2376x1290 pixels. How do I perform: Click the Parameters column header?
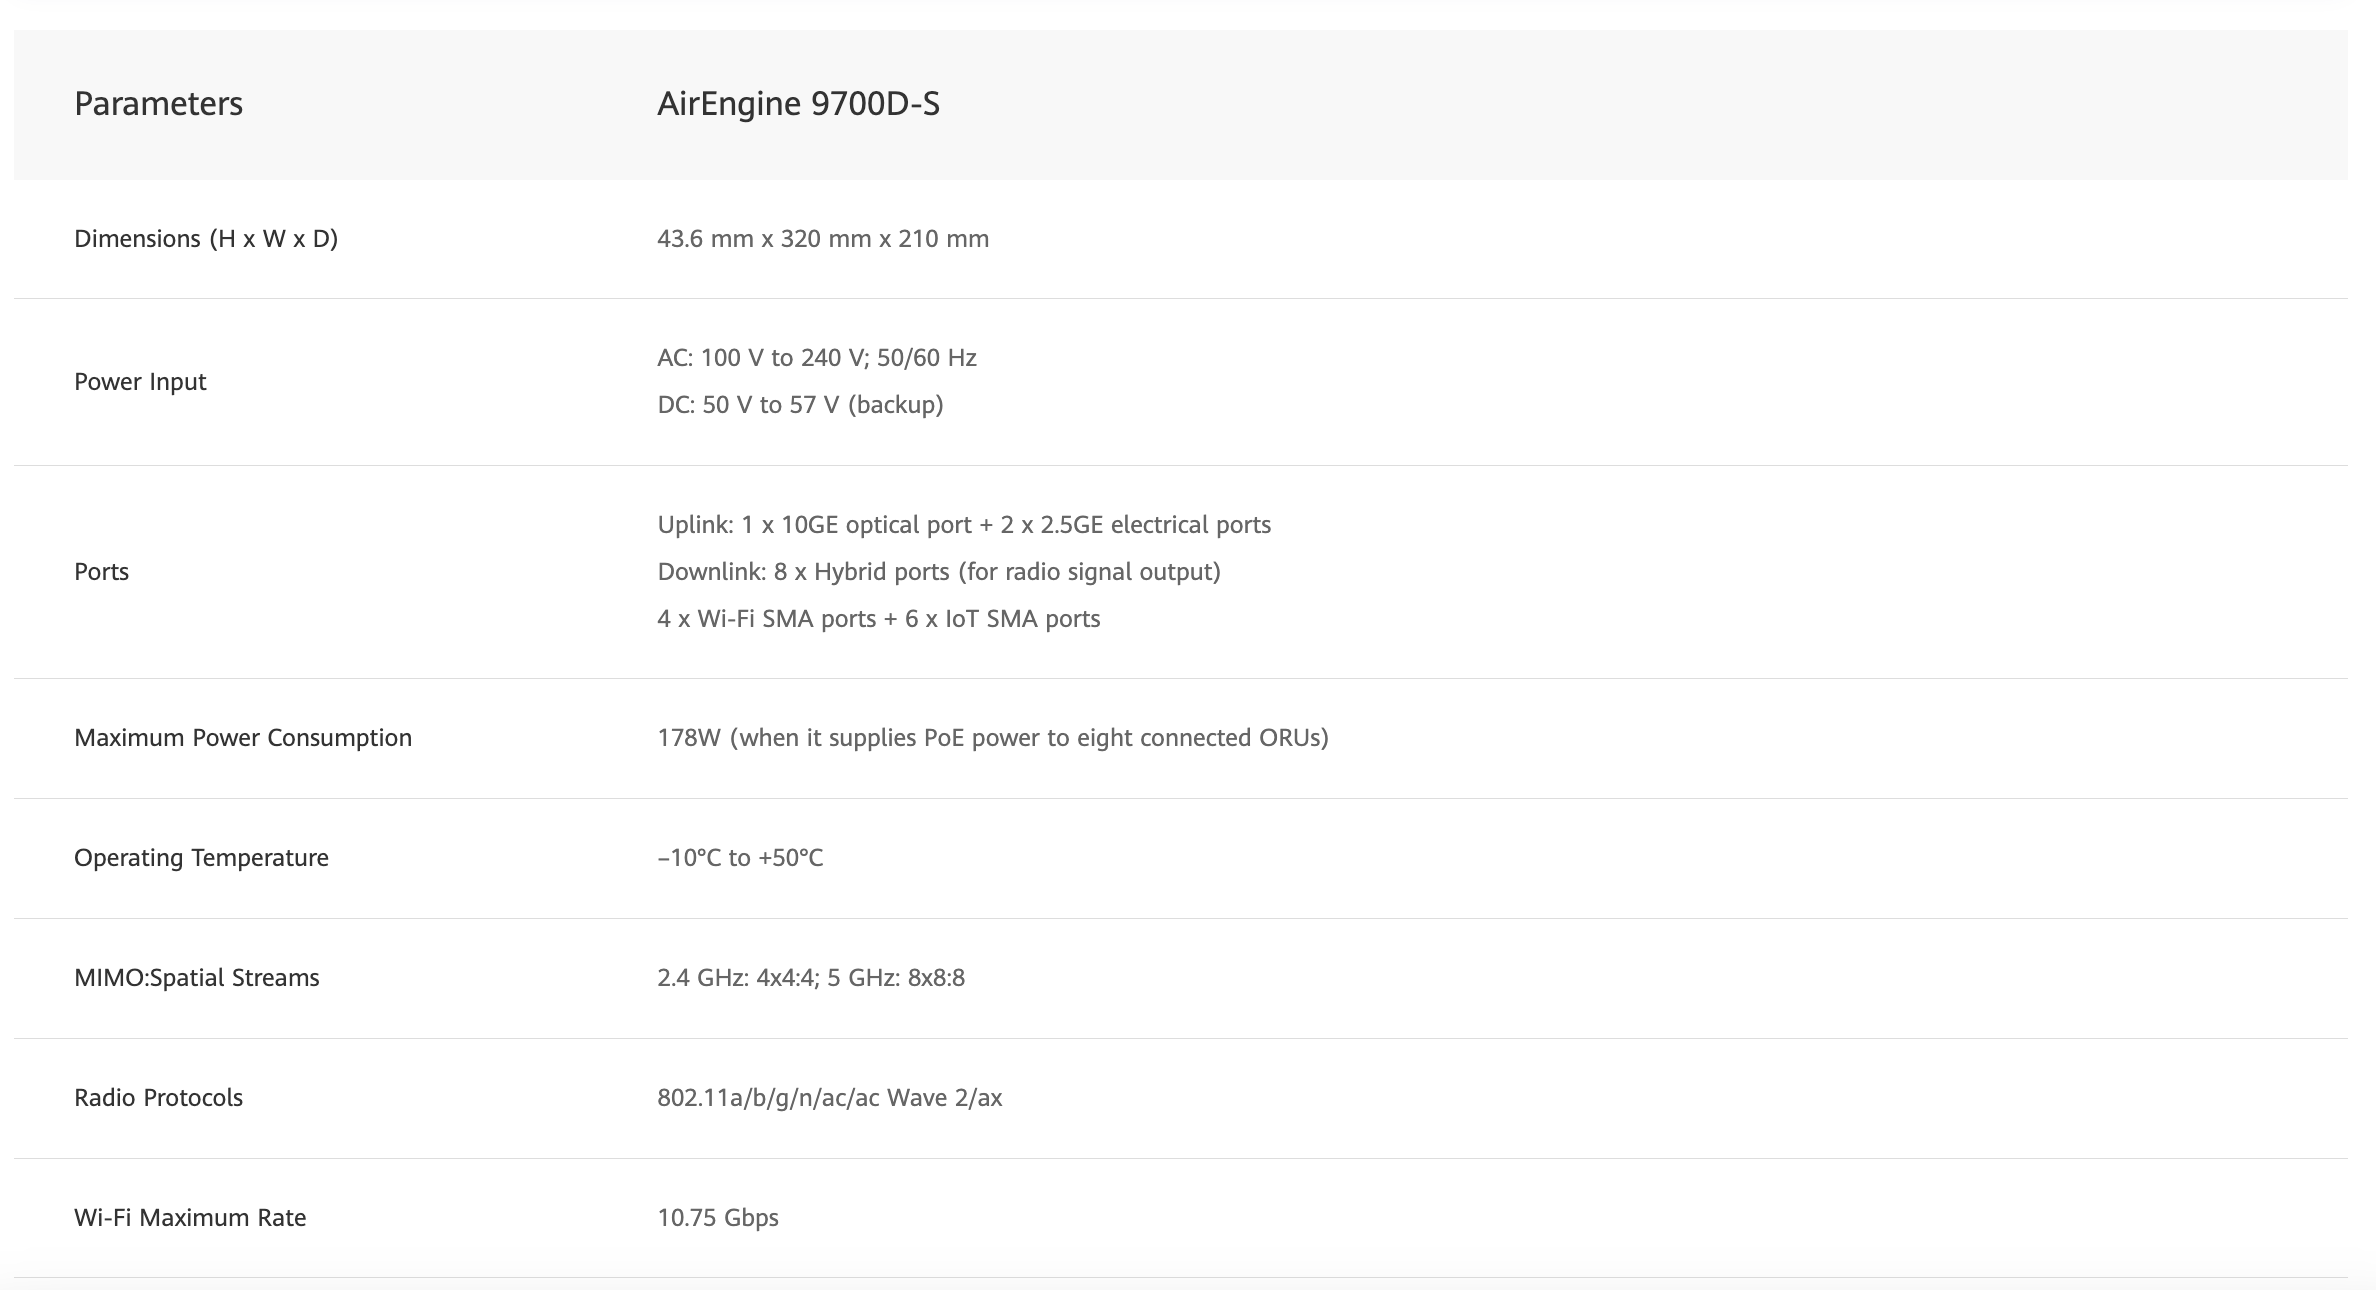158,104
